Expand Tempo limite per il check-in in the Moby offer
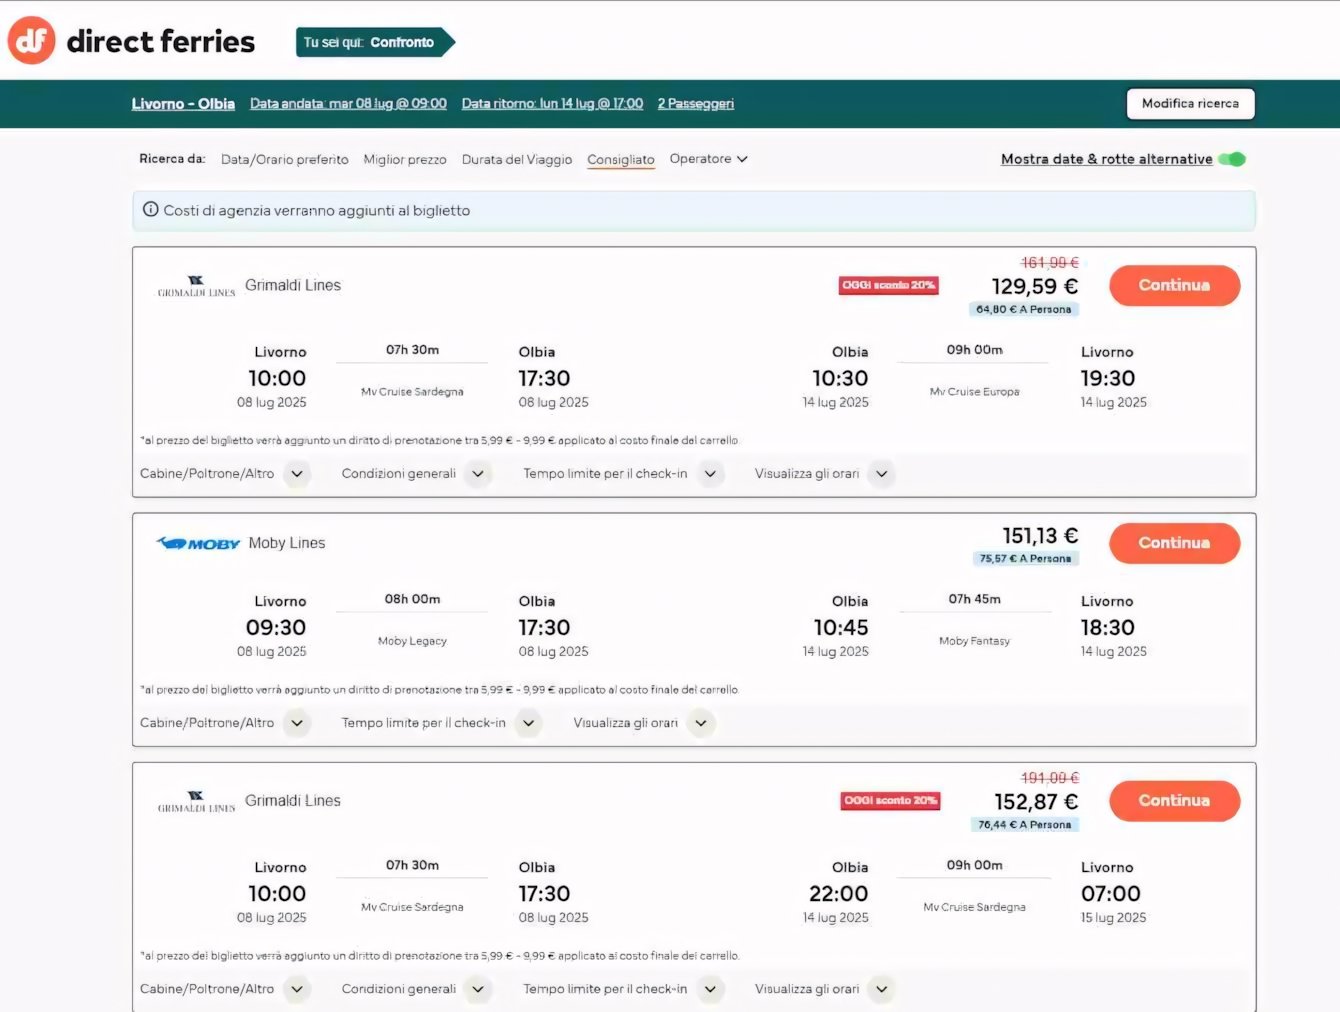This screenshot has width=1340, height=1012. click(x=529, y=723)
